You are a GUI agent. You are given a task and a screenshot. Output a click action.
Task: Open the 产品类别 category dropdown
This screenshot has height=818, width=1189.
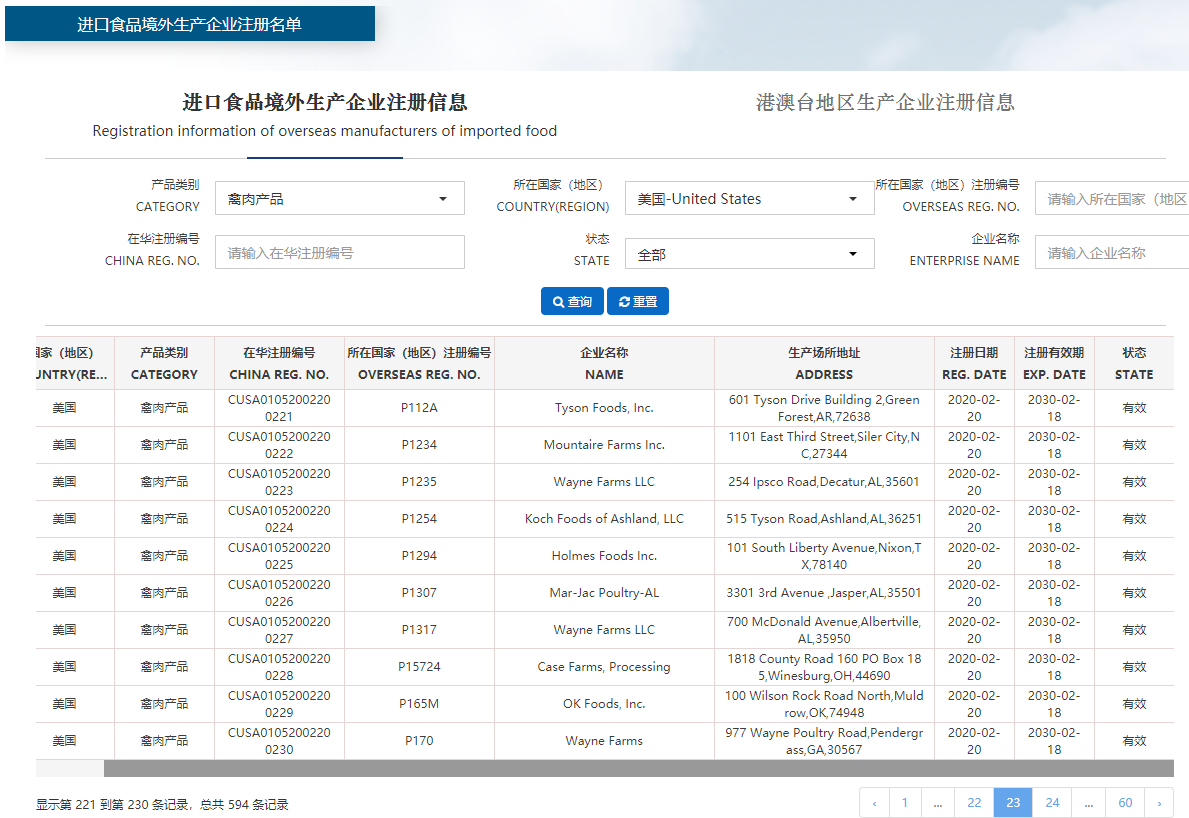click(340, 198)
